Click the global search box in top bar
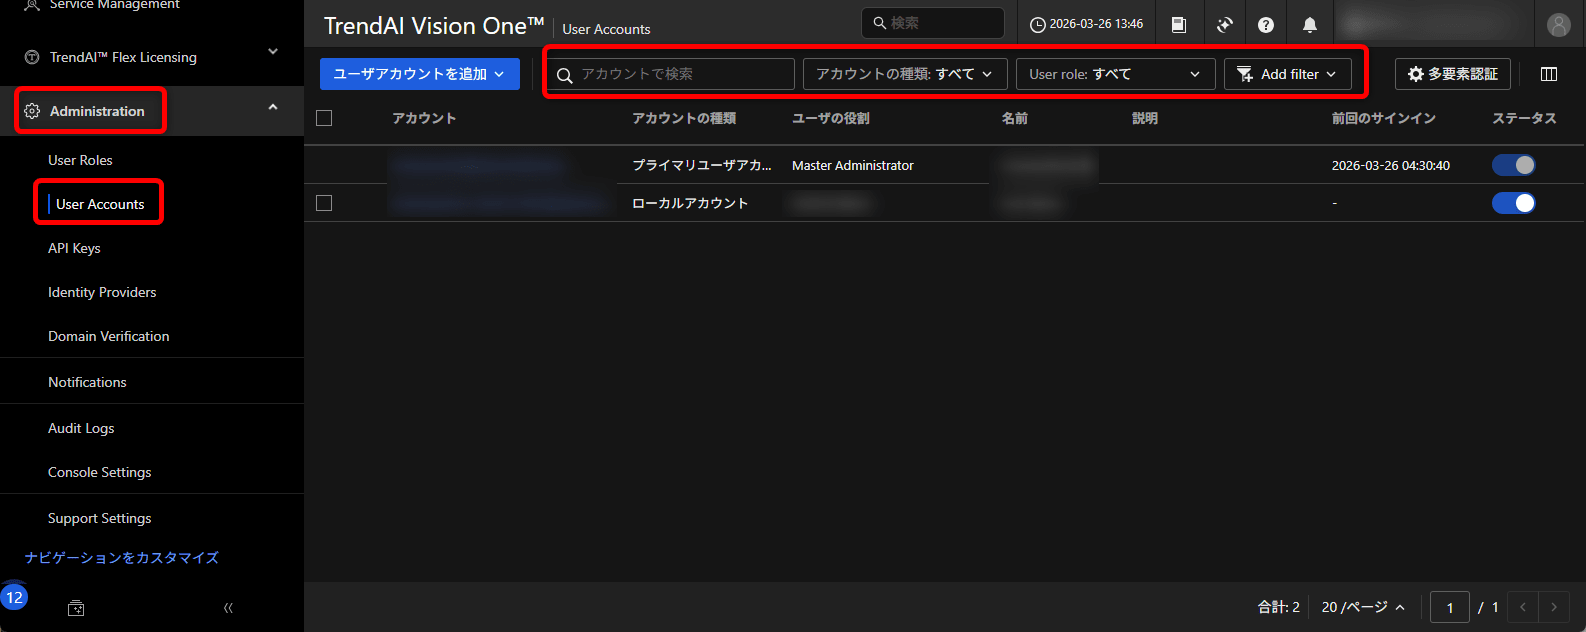 pos(933,23)
